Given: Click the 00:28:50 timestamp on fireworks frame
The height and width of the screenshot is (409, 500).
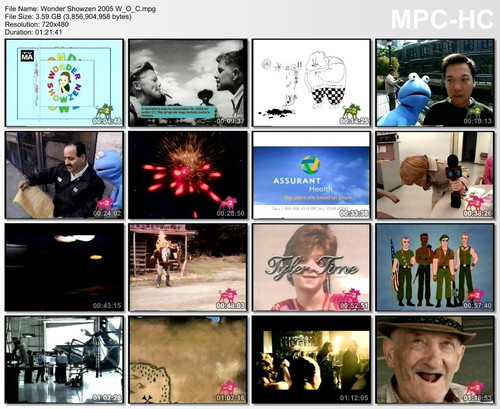Looking at the screenshot, I should [x=230, y=213].
